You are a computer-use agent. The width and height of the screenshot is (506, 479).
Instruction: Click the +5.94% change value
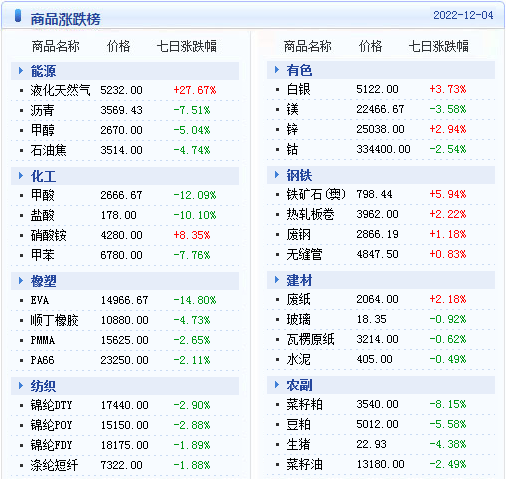pyautogui.click(x=448, y=194)
